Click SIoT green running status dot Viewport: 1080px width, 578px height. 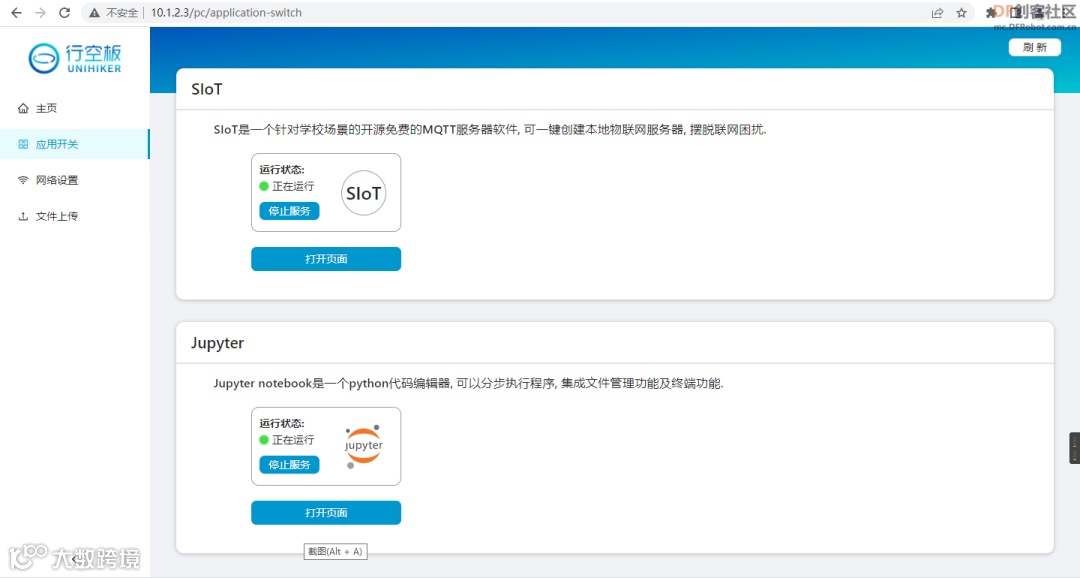(264, 186)
